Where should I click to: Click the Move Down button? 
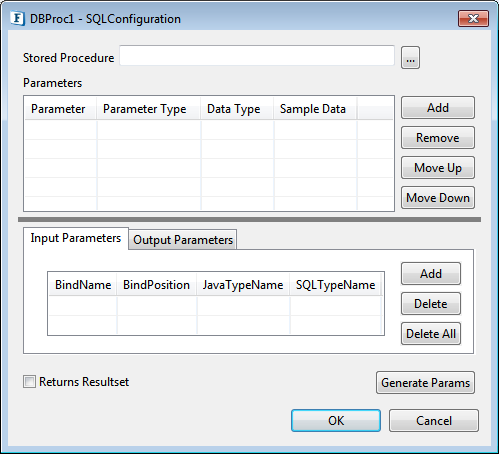pyautogui.click(x=438, y=198)
